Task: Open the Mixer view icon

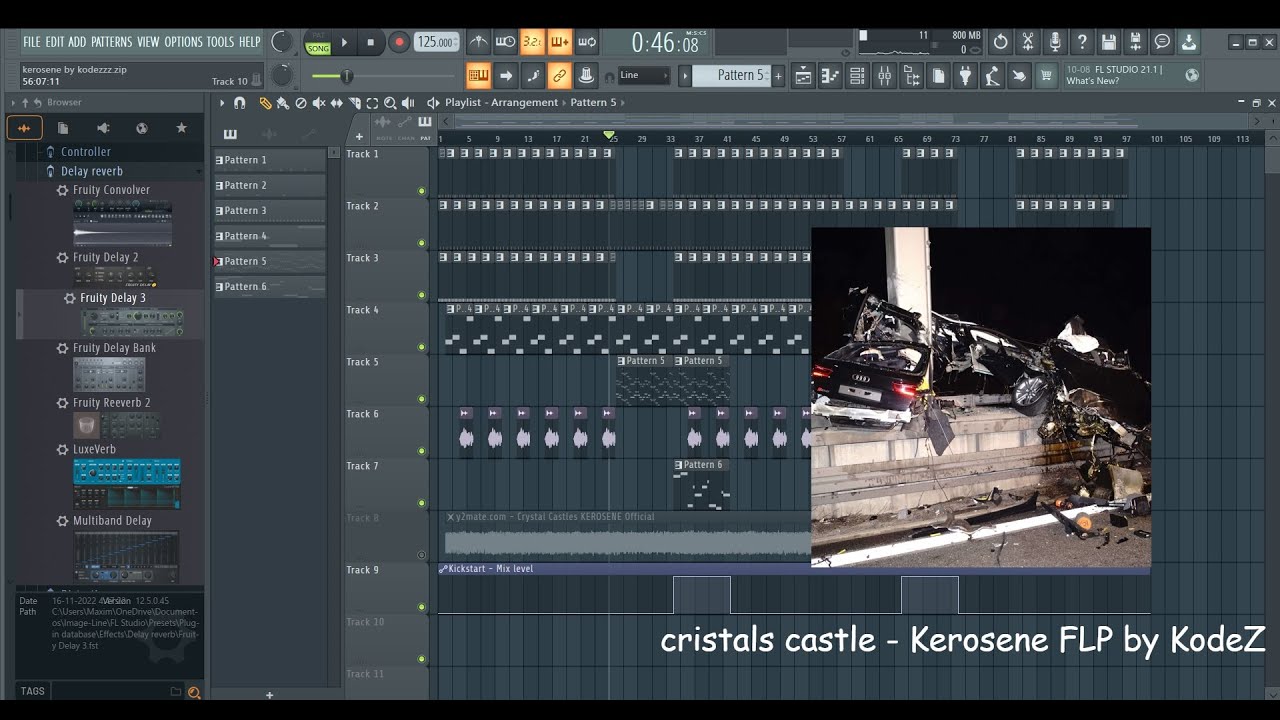Action: (x=884, y=75)
